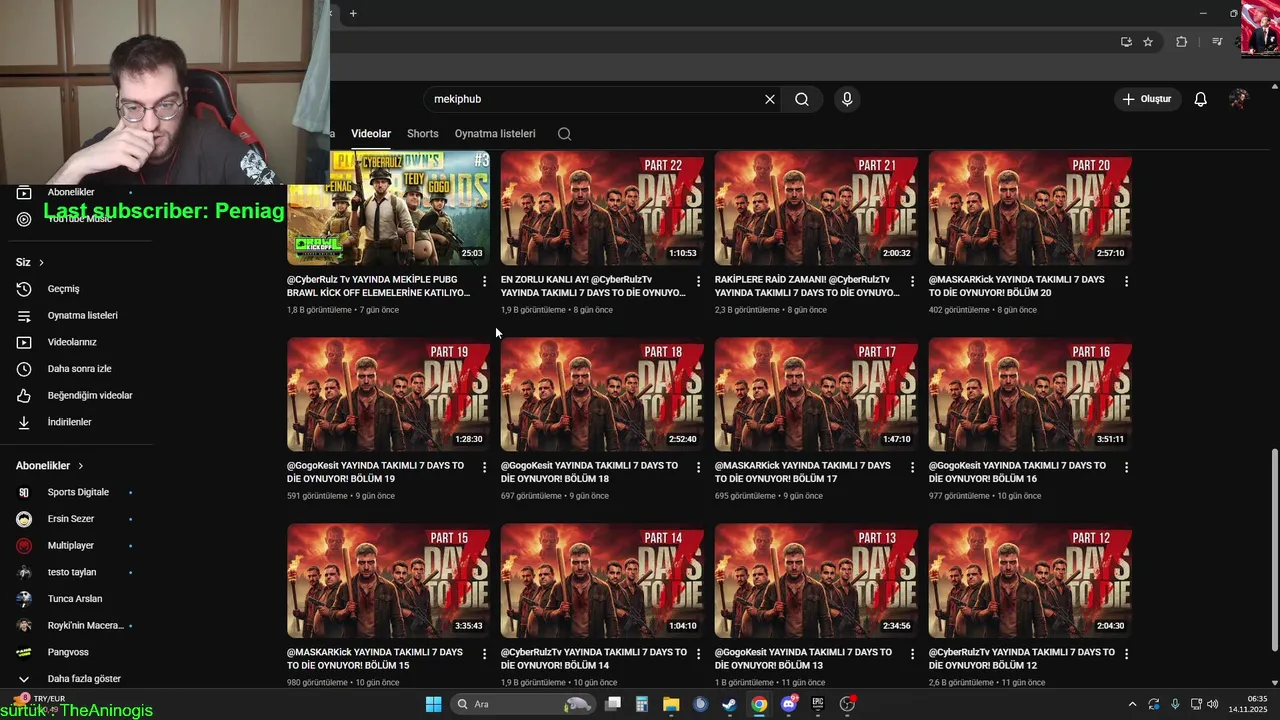Image resolution: width=1280 pixels, height=720 pixels.
Task: Open Discord from taskbar
Action: [x=789, y=704]
